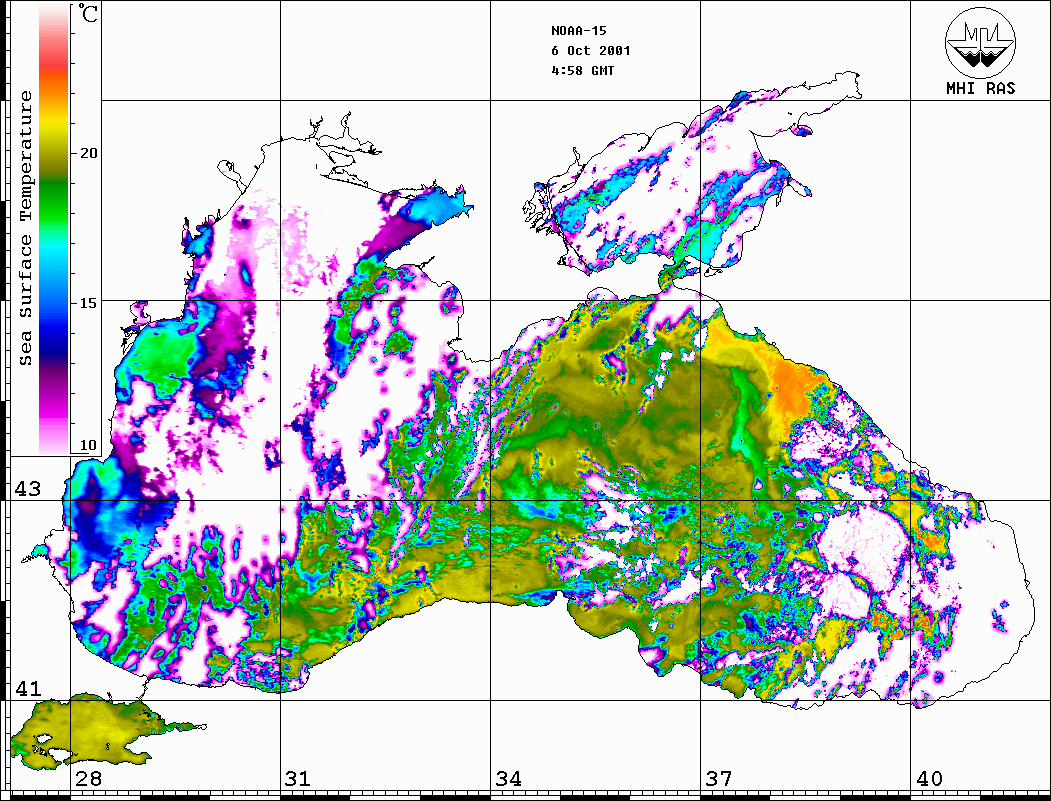This screenshot has height=801, width=1051.
Task: Click the dark blue band of the color scale
Action: coord(54,342)
